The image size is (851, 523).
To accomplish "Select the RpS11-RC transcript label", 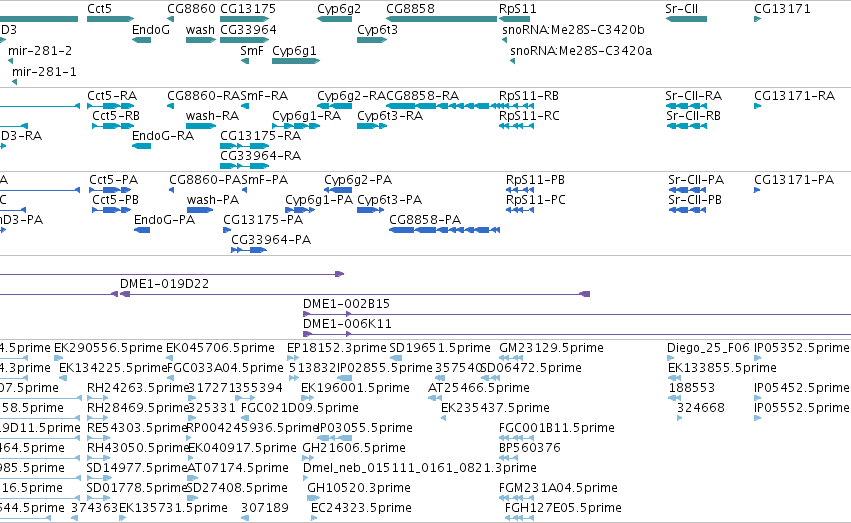I will click(529, 116).
